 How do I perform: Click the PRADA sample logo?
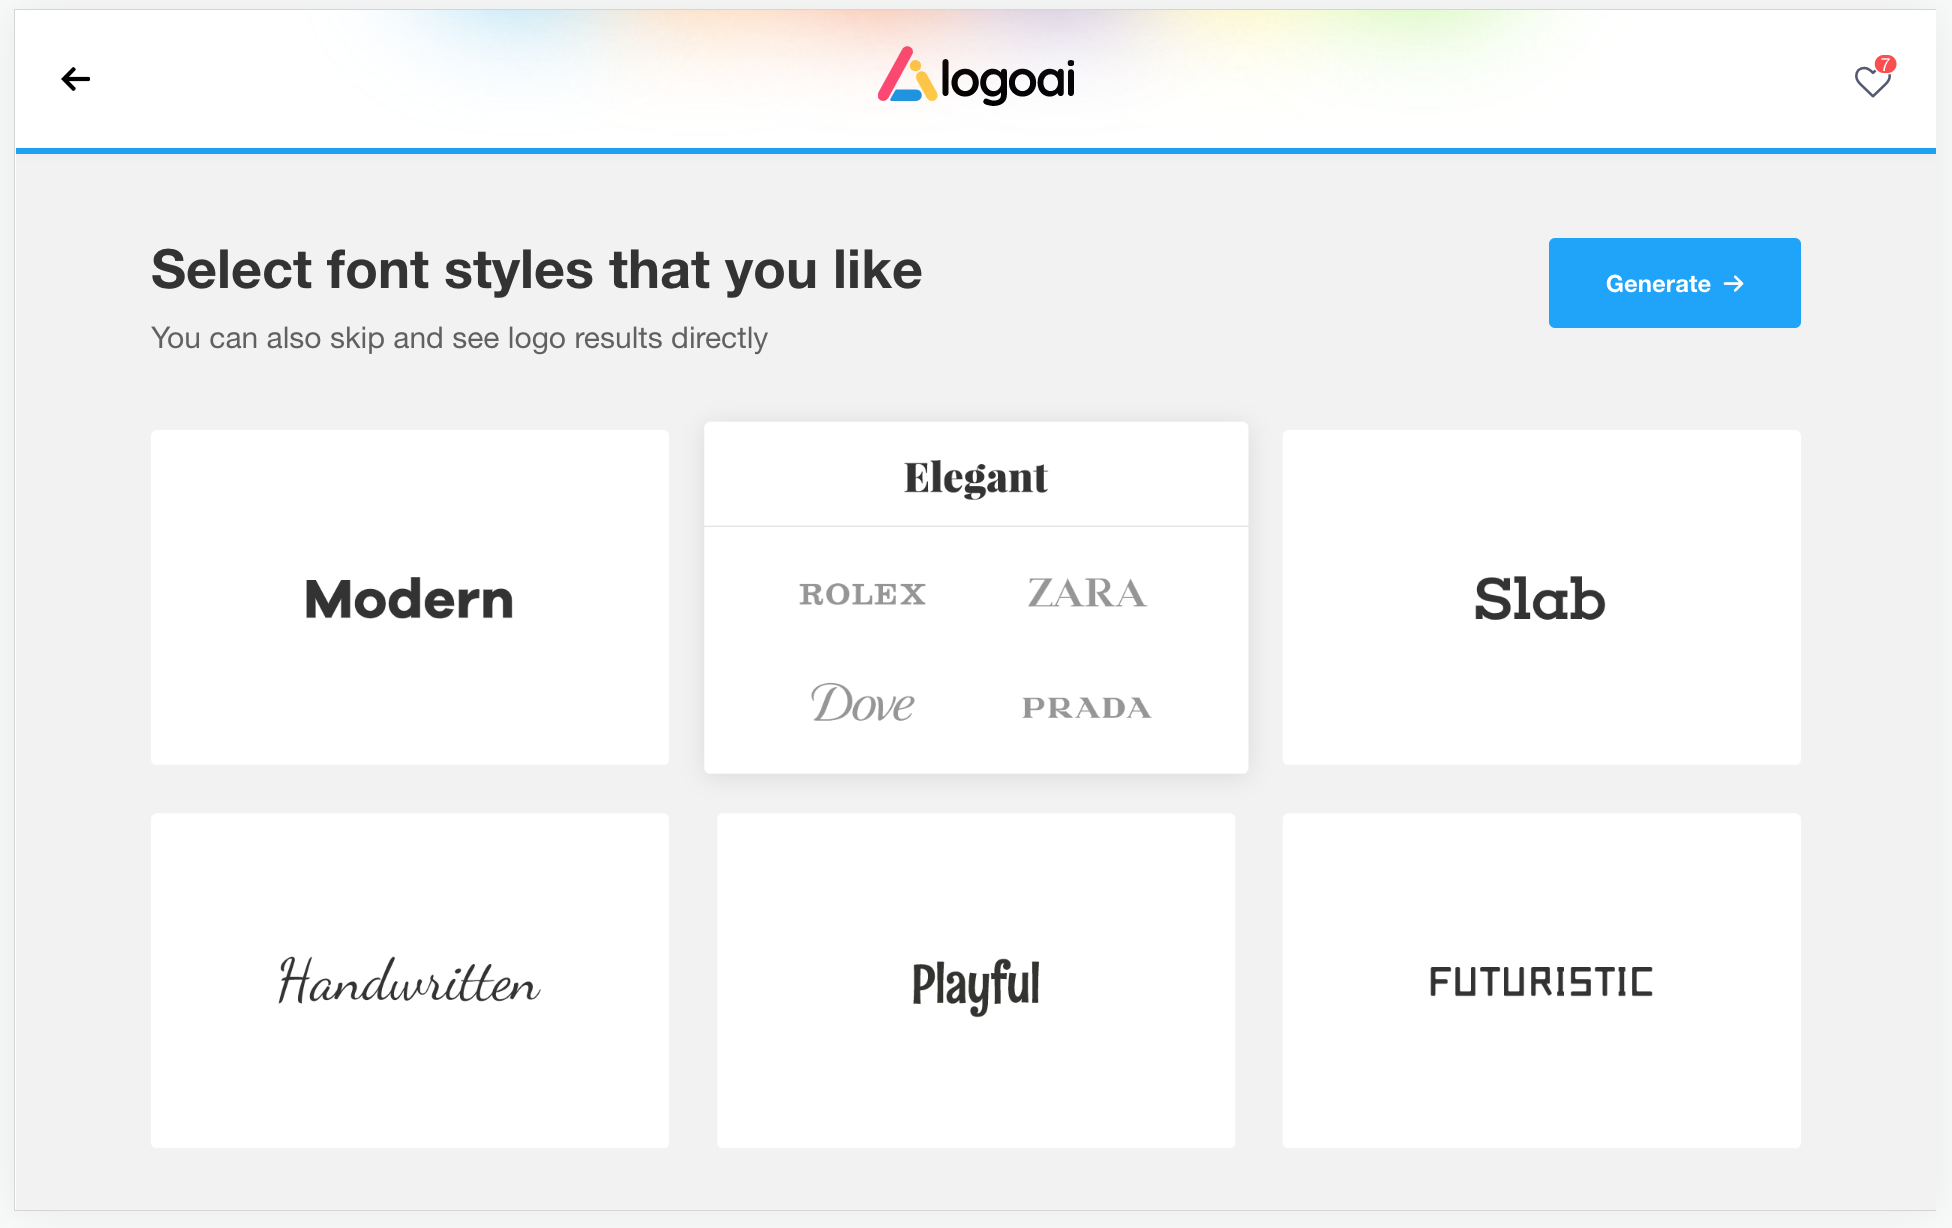pos(1087,707)
